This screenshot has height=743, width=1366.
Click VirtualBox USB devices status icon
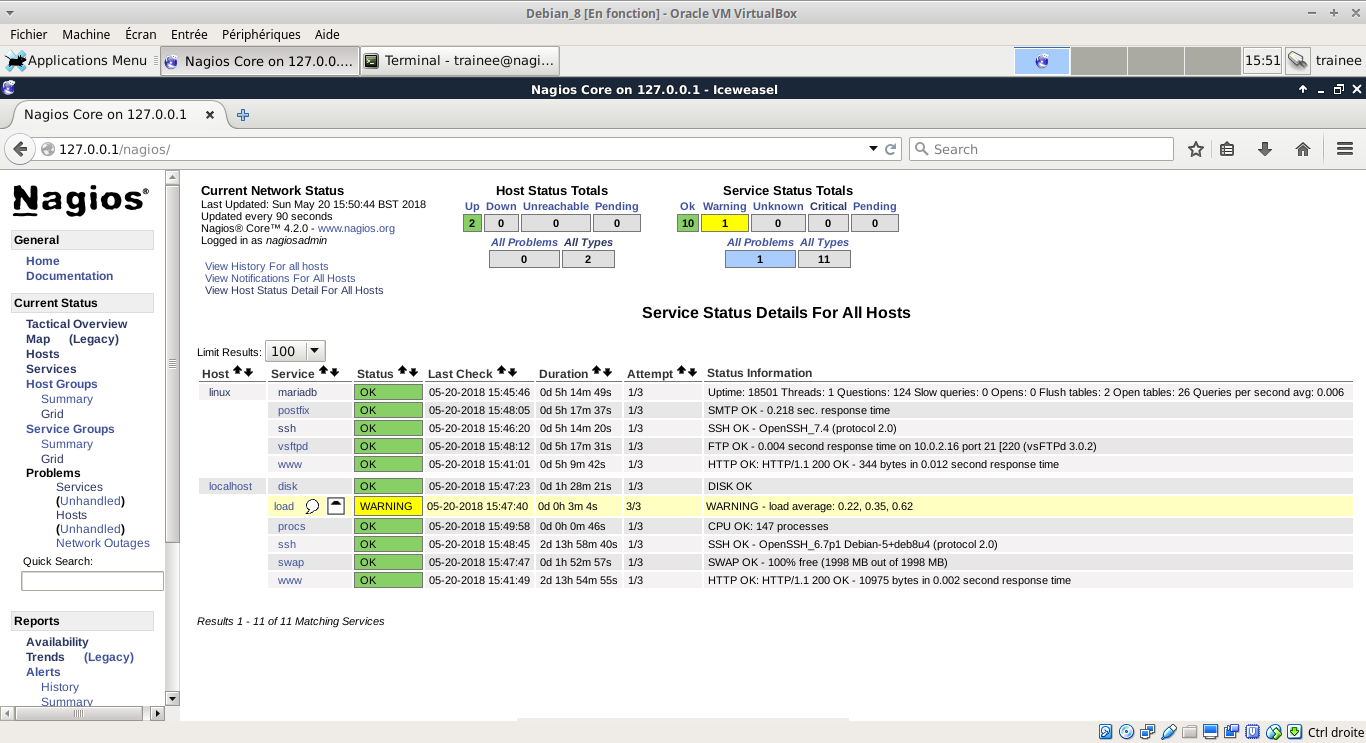coord(1169,732)
